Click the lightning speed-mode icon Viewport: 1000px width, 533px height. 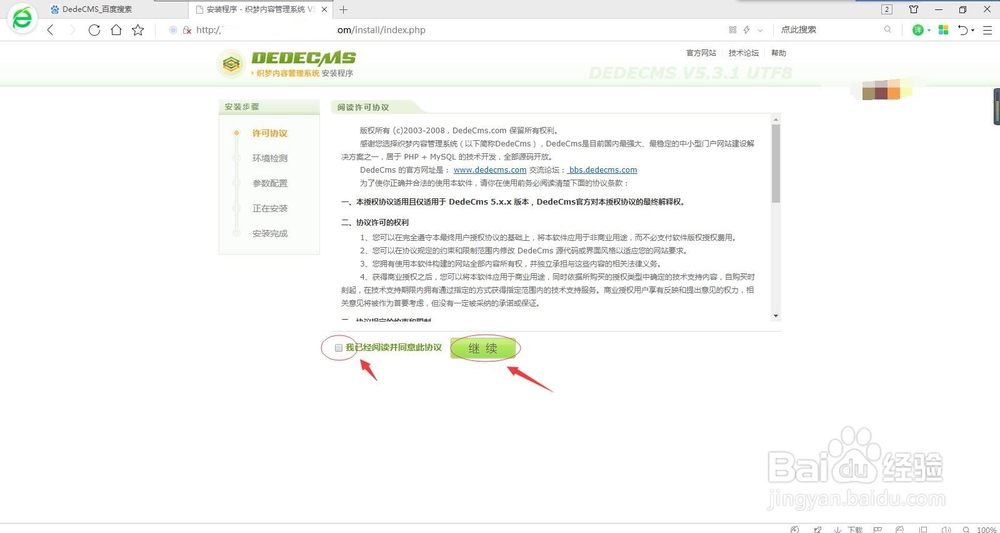(747, 30)
